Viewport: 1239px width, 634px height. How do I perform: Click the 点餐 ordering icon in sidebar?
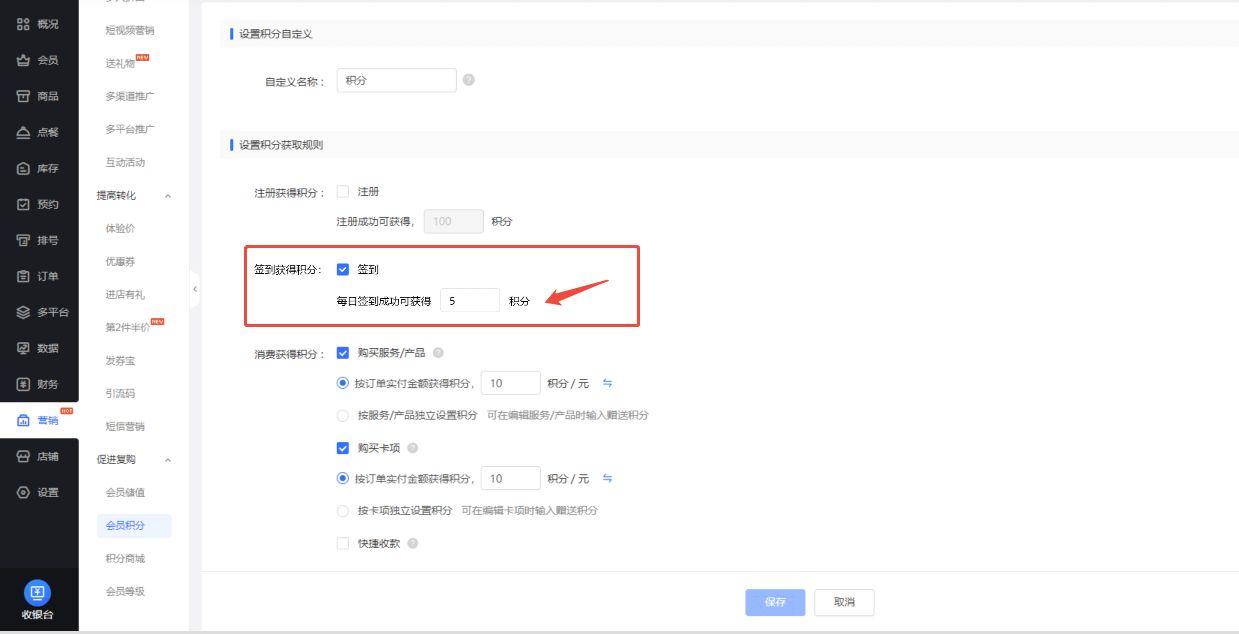[x=37, y=131]
